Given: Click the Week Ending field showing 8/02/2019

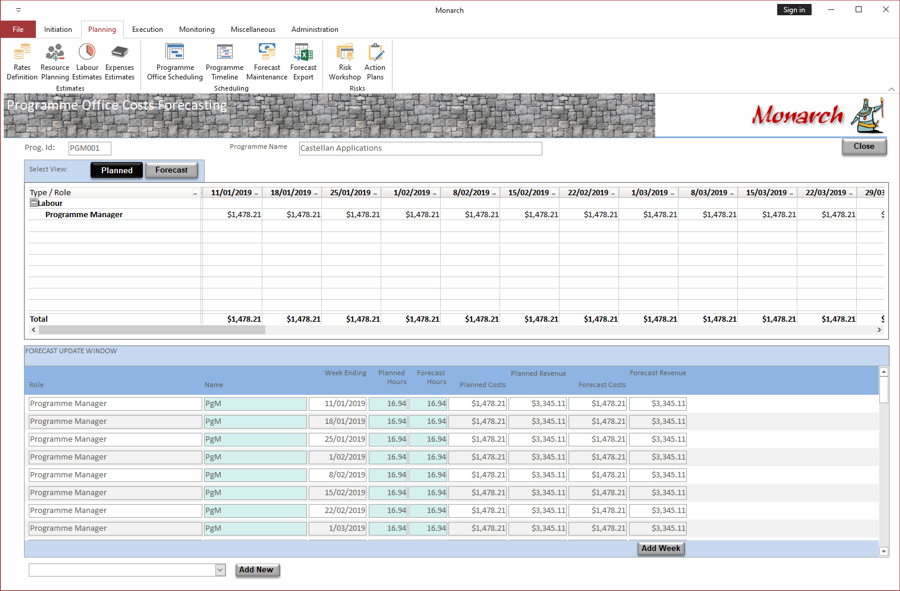Looking at the screenshot, I should click(338, 475).
